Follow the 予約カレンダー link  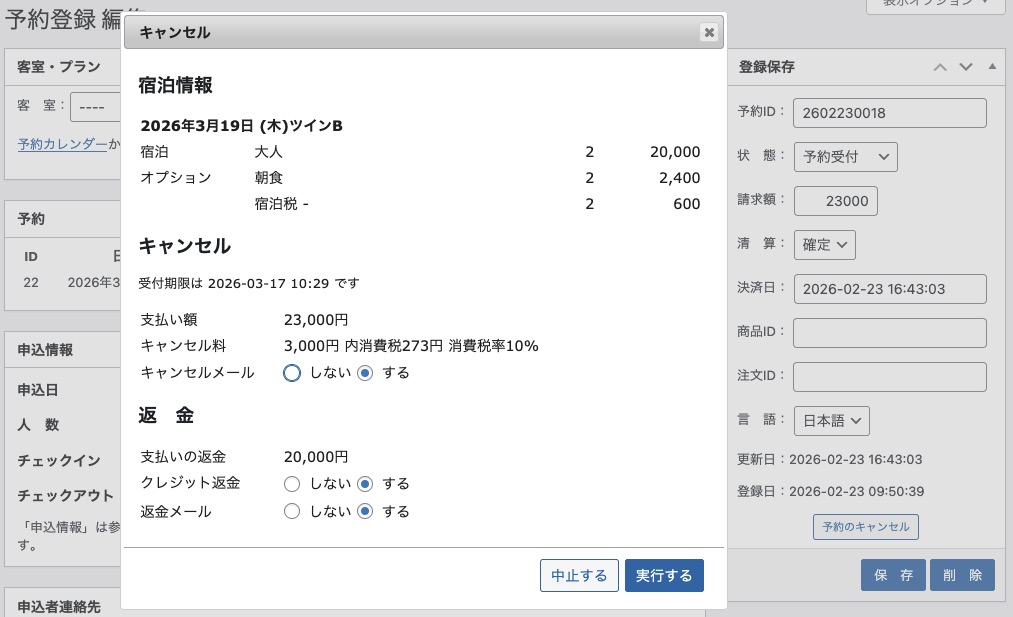62,144
